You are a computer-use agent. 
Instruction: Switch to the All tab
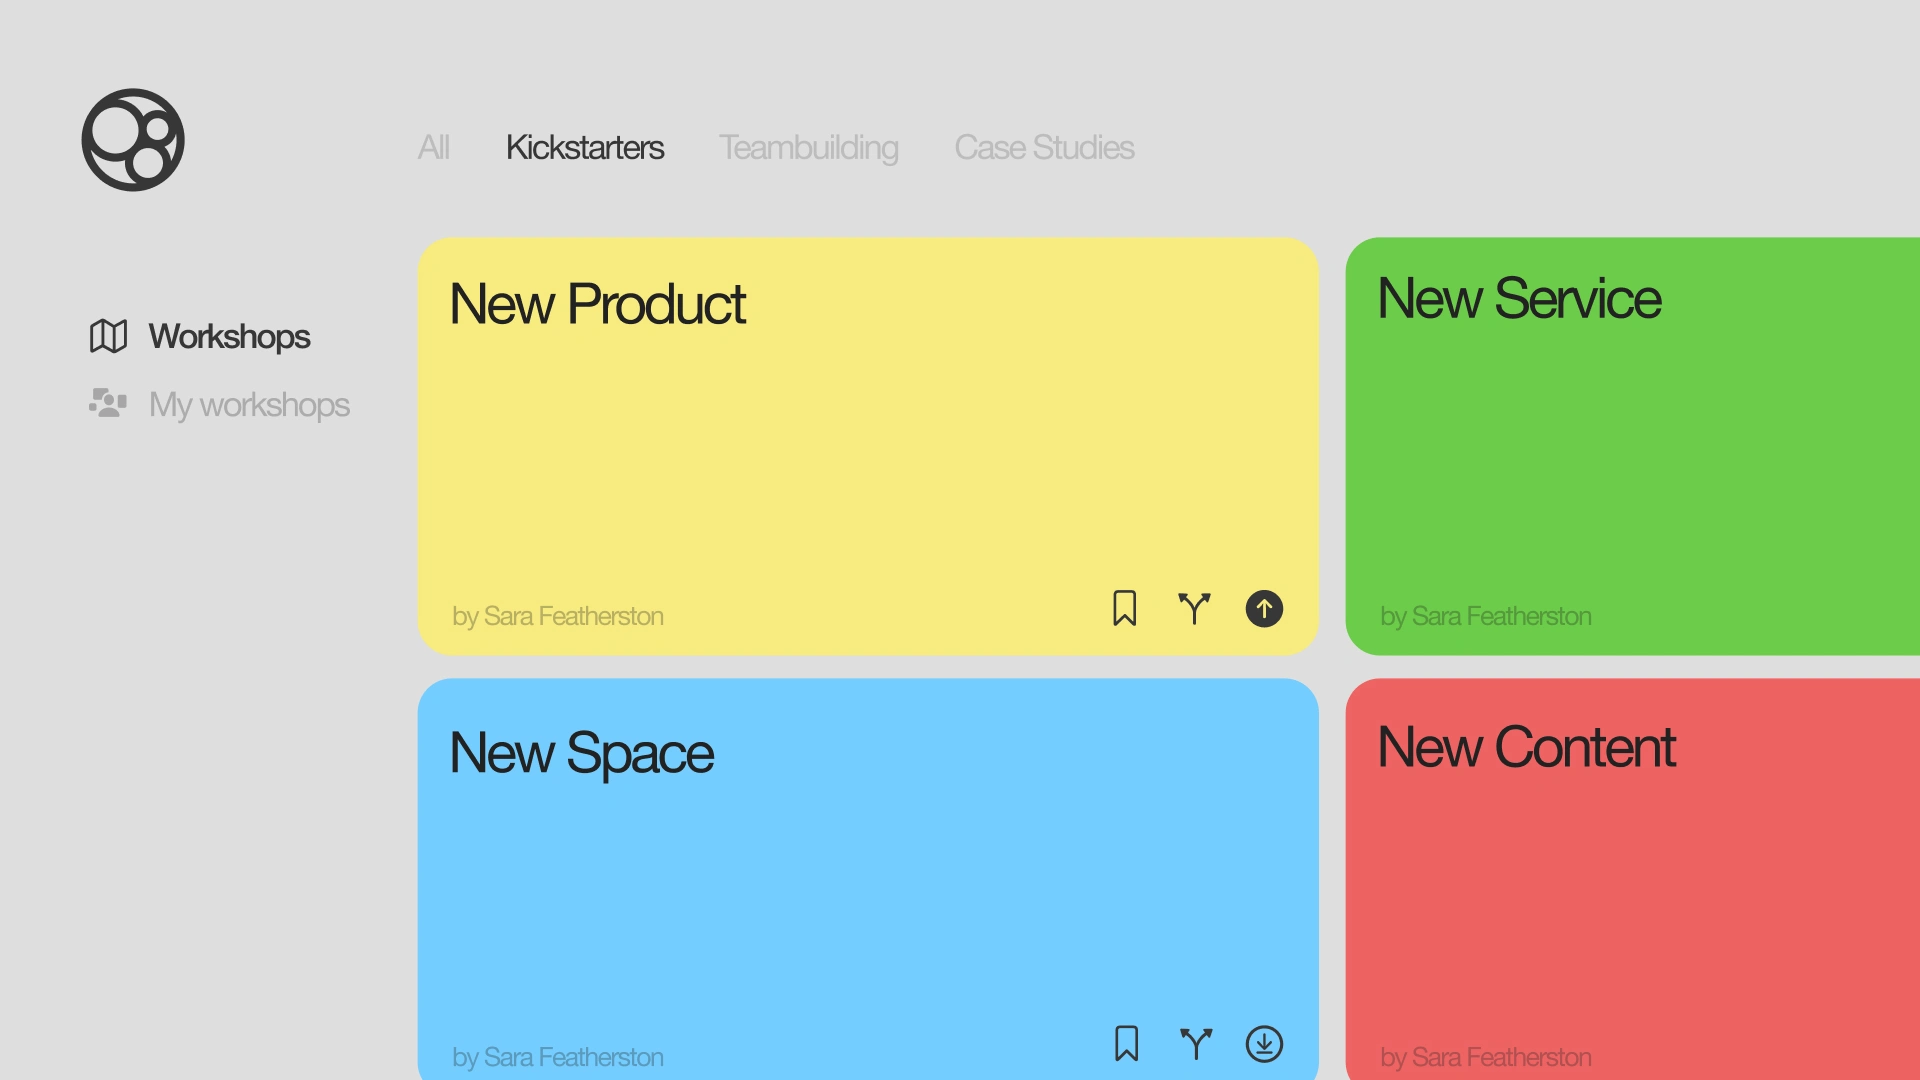434,147
